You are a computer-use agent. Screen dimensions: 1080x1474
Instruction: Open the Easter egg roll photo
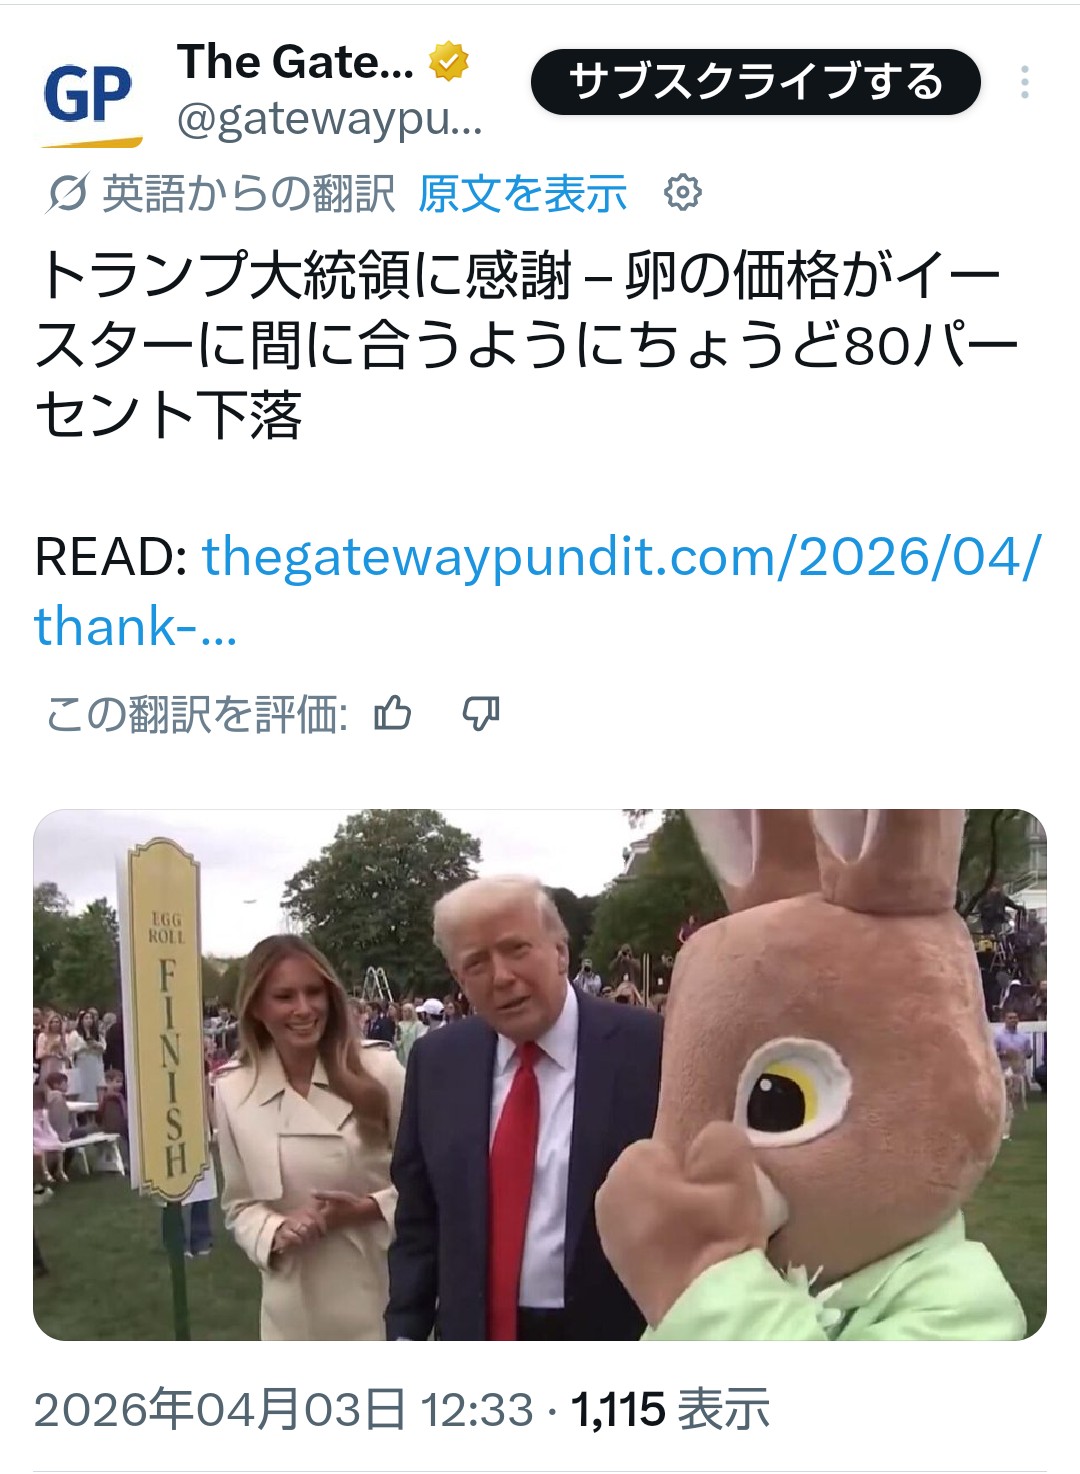(x=540, y=1075)
